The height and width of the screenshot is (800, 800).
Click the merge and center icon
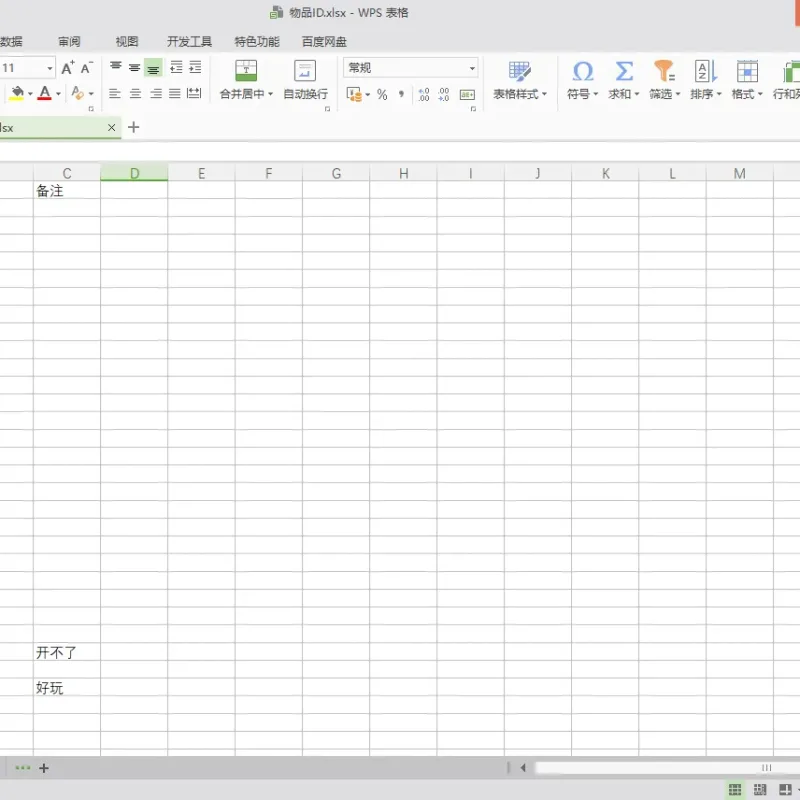(x=246, y=71)
